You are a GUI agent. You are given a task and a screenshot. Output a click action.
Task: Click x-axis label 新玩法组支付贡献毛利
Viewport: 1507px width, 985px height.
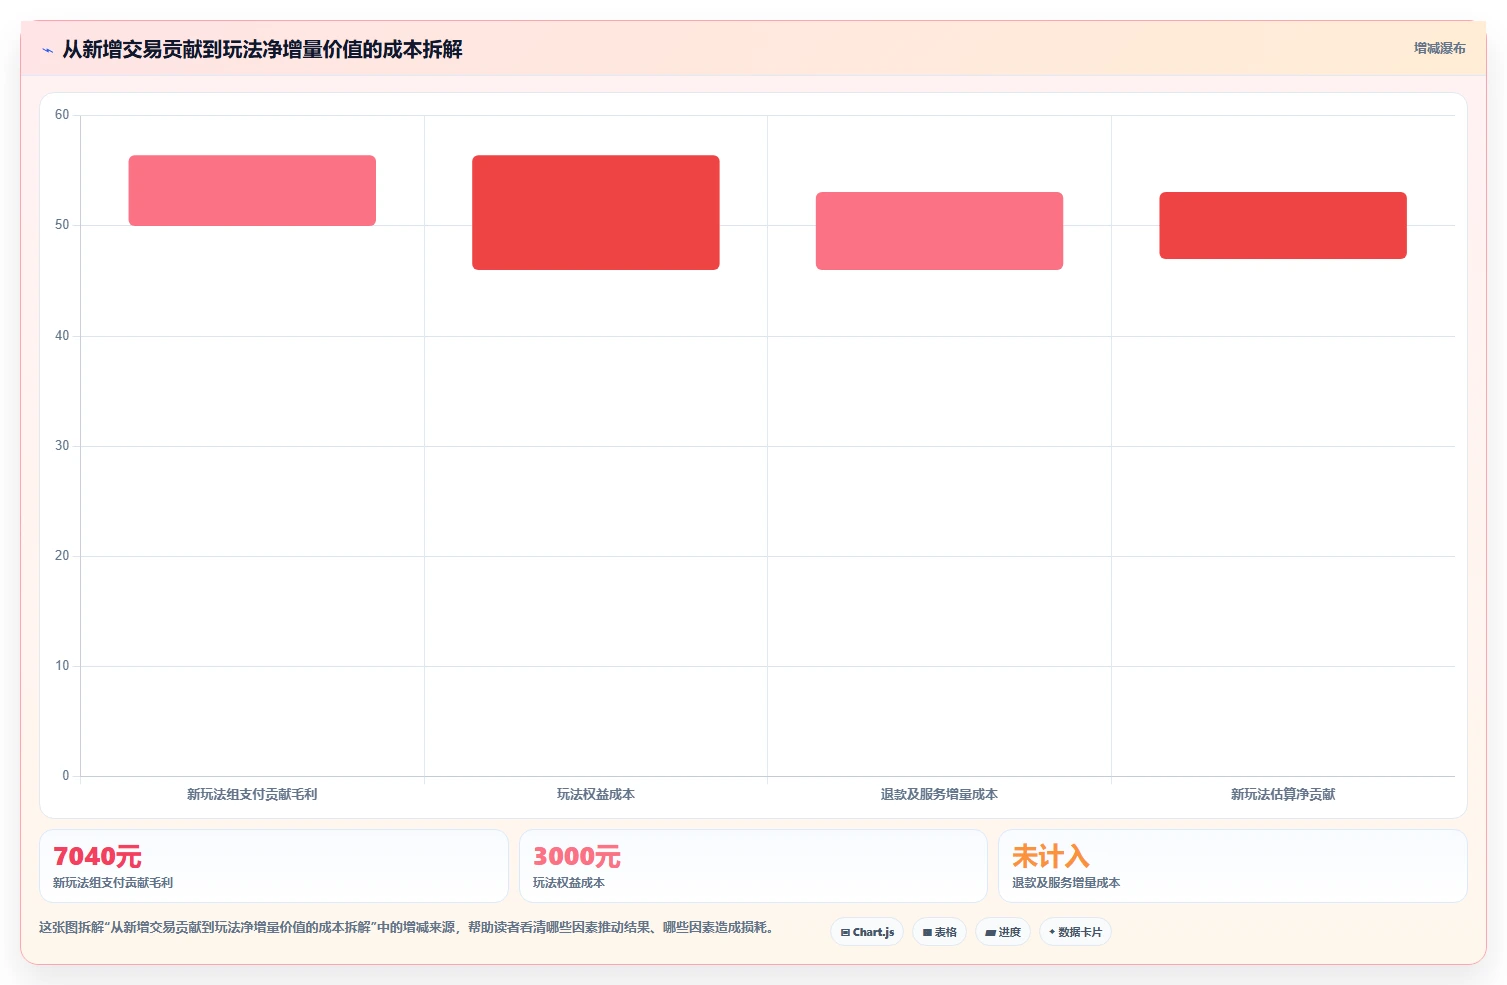pos(252,794)
